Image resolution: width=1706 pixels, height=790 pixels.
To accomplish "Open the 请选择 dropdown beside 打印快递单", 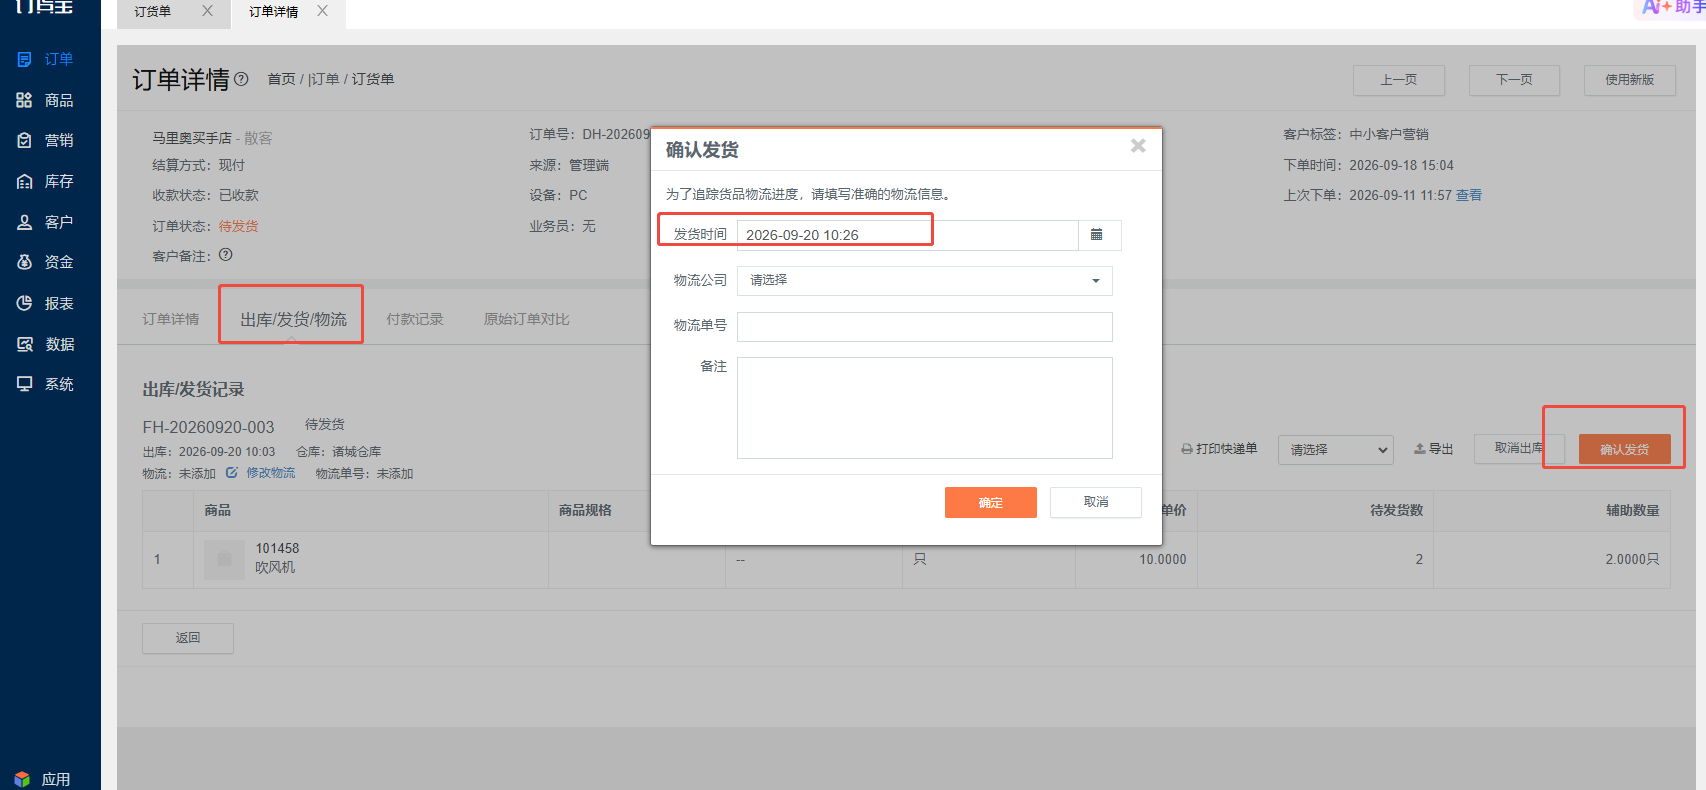I will tap(1336, 450).
